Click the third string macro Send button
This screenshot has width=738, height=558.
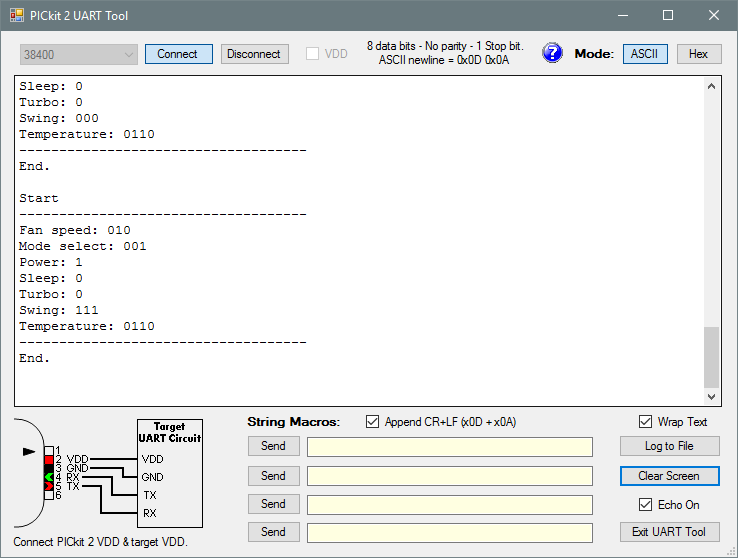pos(273,504)
